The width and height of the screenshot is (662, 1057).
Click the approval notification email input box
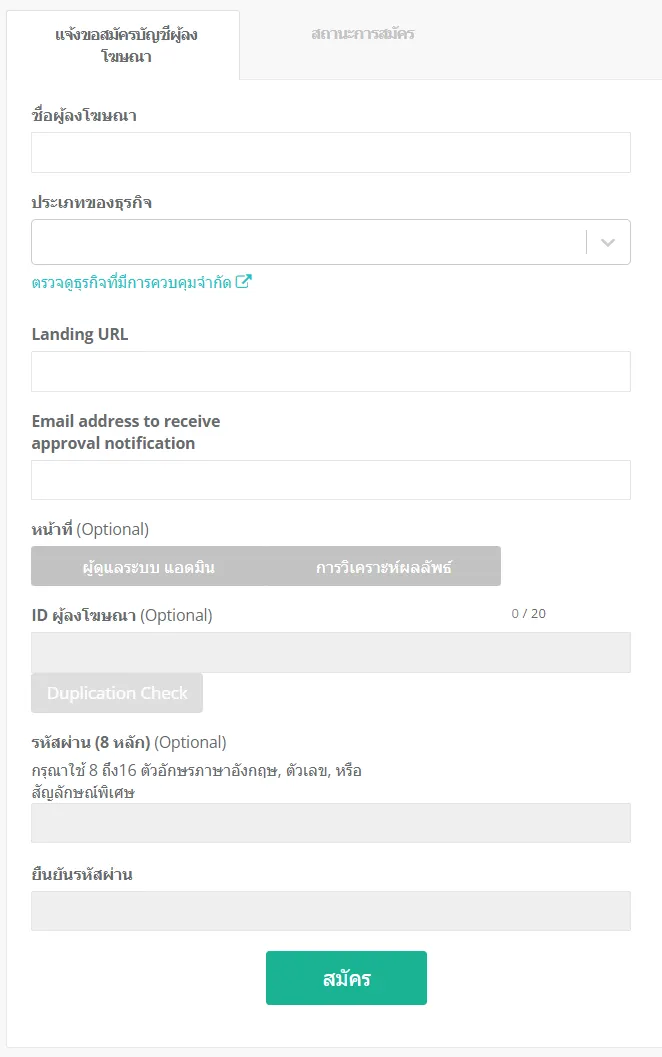tap(330, 480)
